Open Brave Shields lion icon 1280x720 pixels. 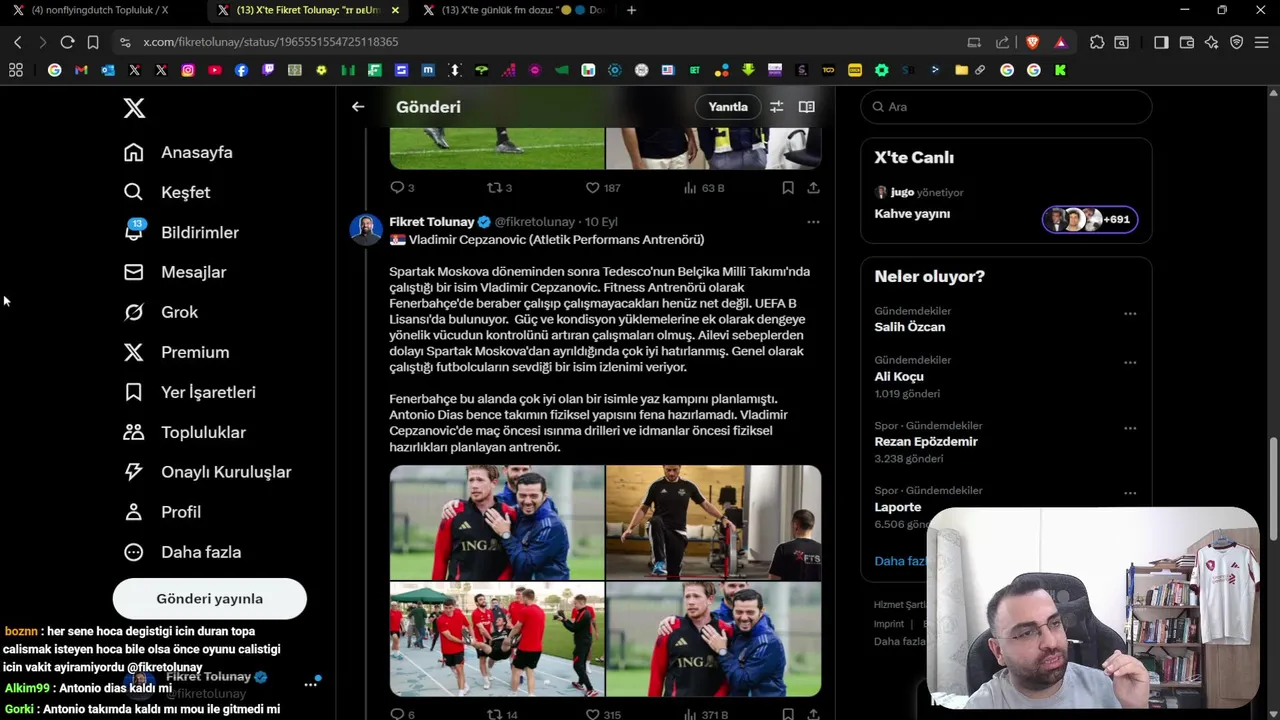tap(1033, 42)
